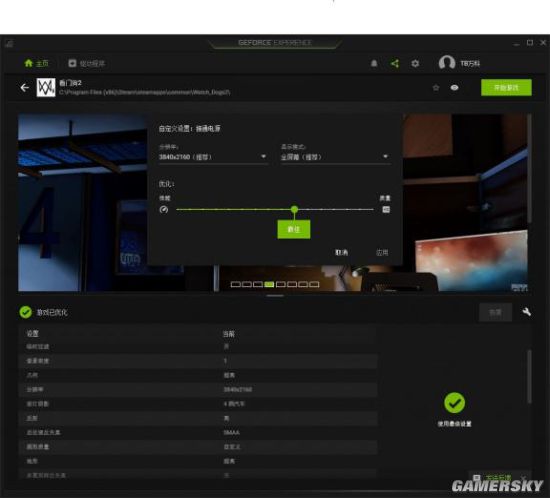Click the green optimal settings checkmark
The width and height of the screenshot is (550, 498).
pyautogui.click(x=454, y=403)
